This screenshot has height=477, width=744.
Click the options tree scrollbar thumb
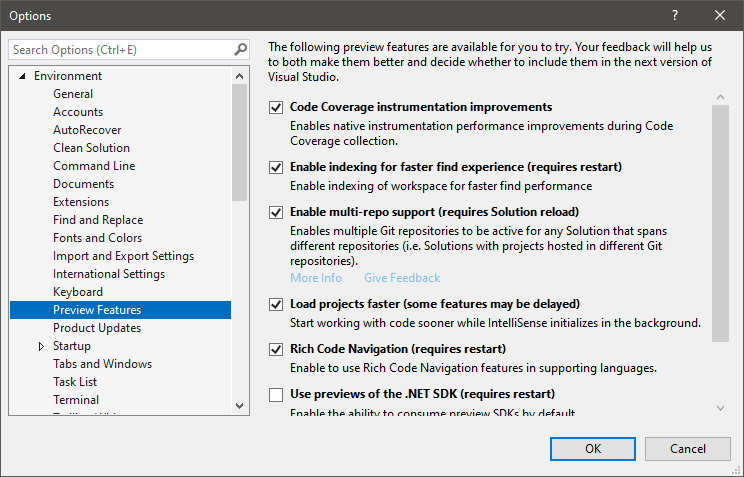(240, 142)
